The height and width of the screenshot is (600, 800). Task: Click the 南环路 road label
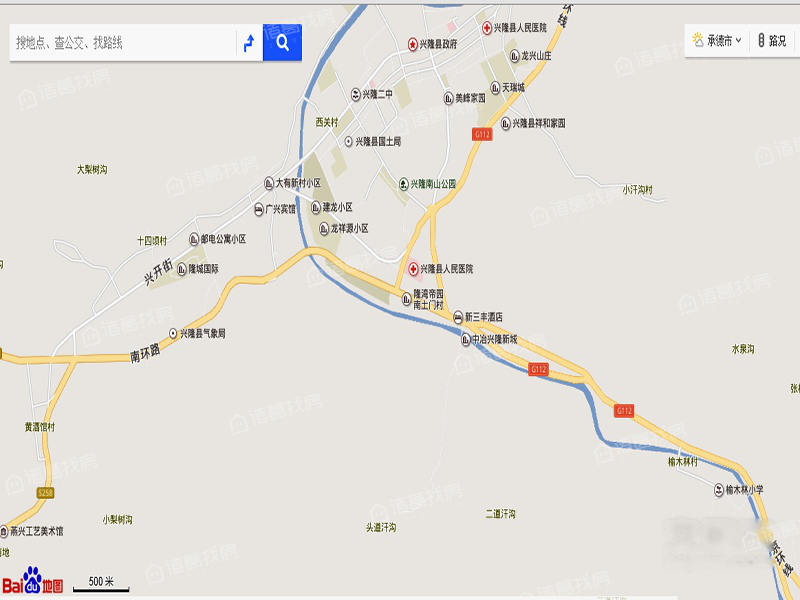click(x=145, y=353)
